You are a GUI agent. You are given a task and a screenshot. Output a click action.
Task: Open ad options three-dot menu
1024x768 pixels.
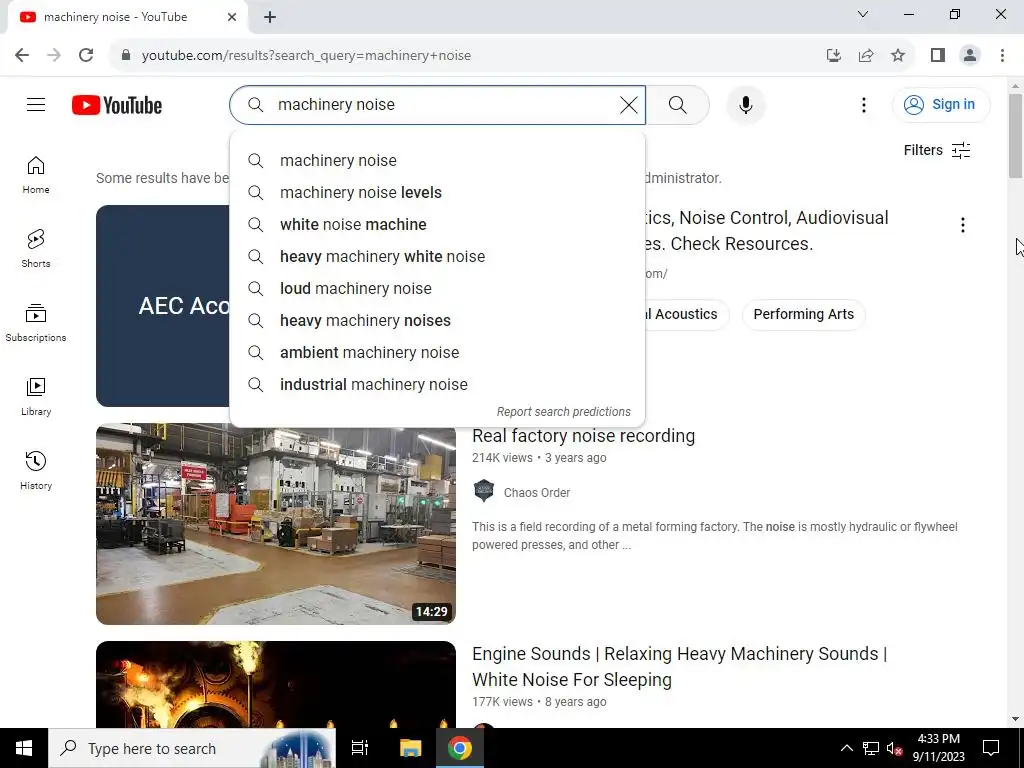click(963, 225)
